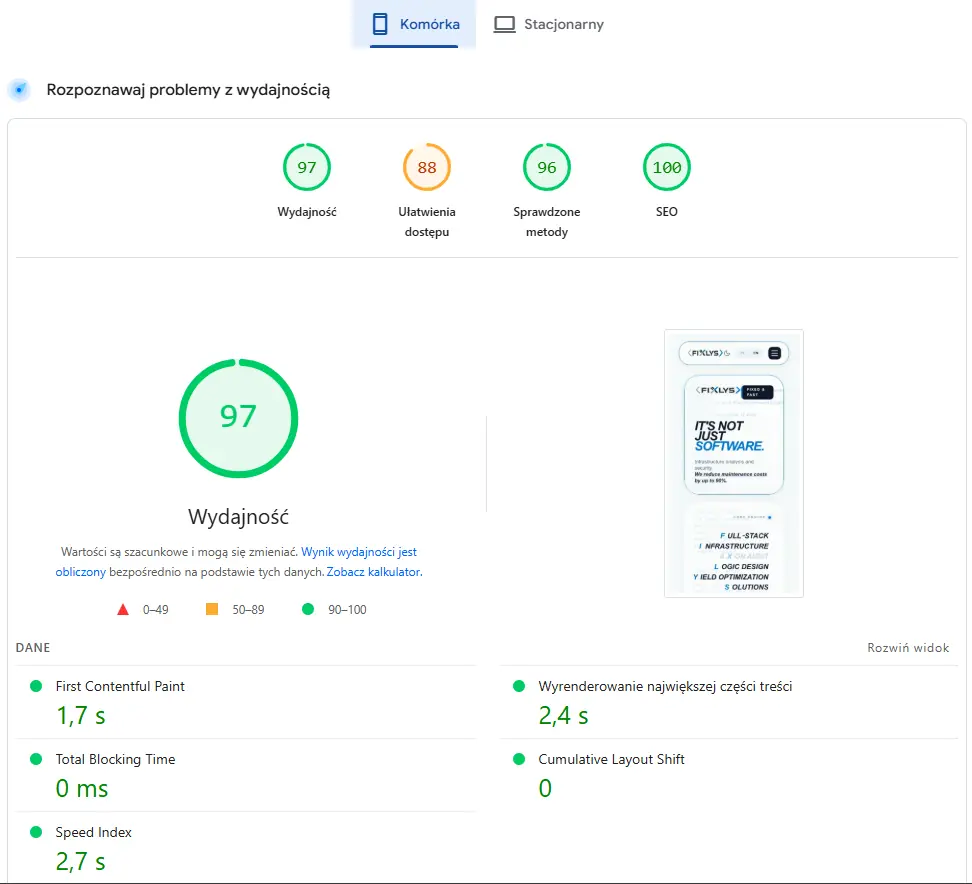
Task: Click the green dot beside Speed Index
Action: tap(36, 832)
